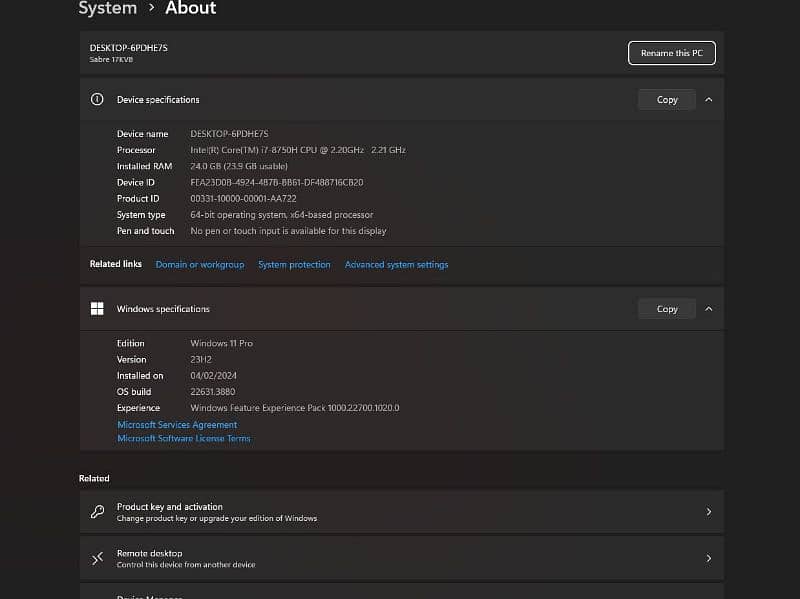The width and height of the screenshot is (800, 599).
Task: Click 'Control this device from another device' description
Action: point(186,565)
